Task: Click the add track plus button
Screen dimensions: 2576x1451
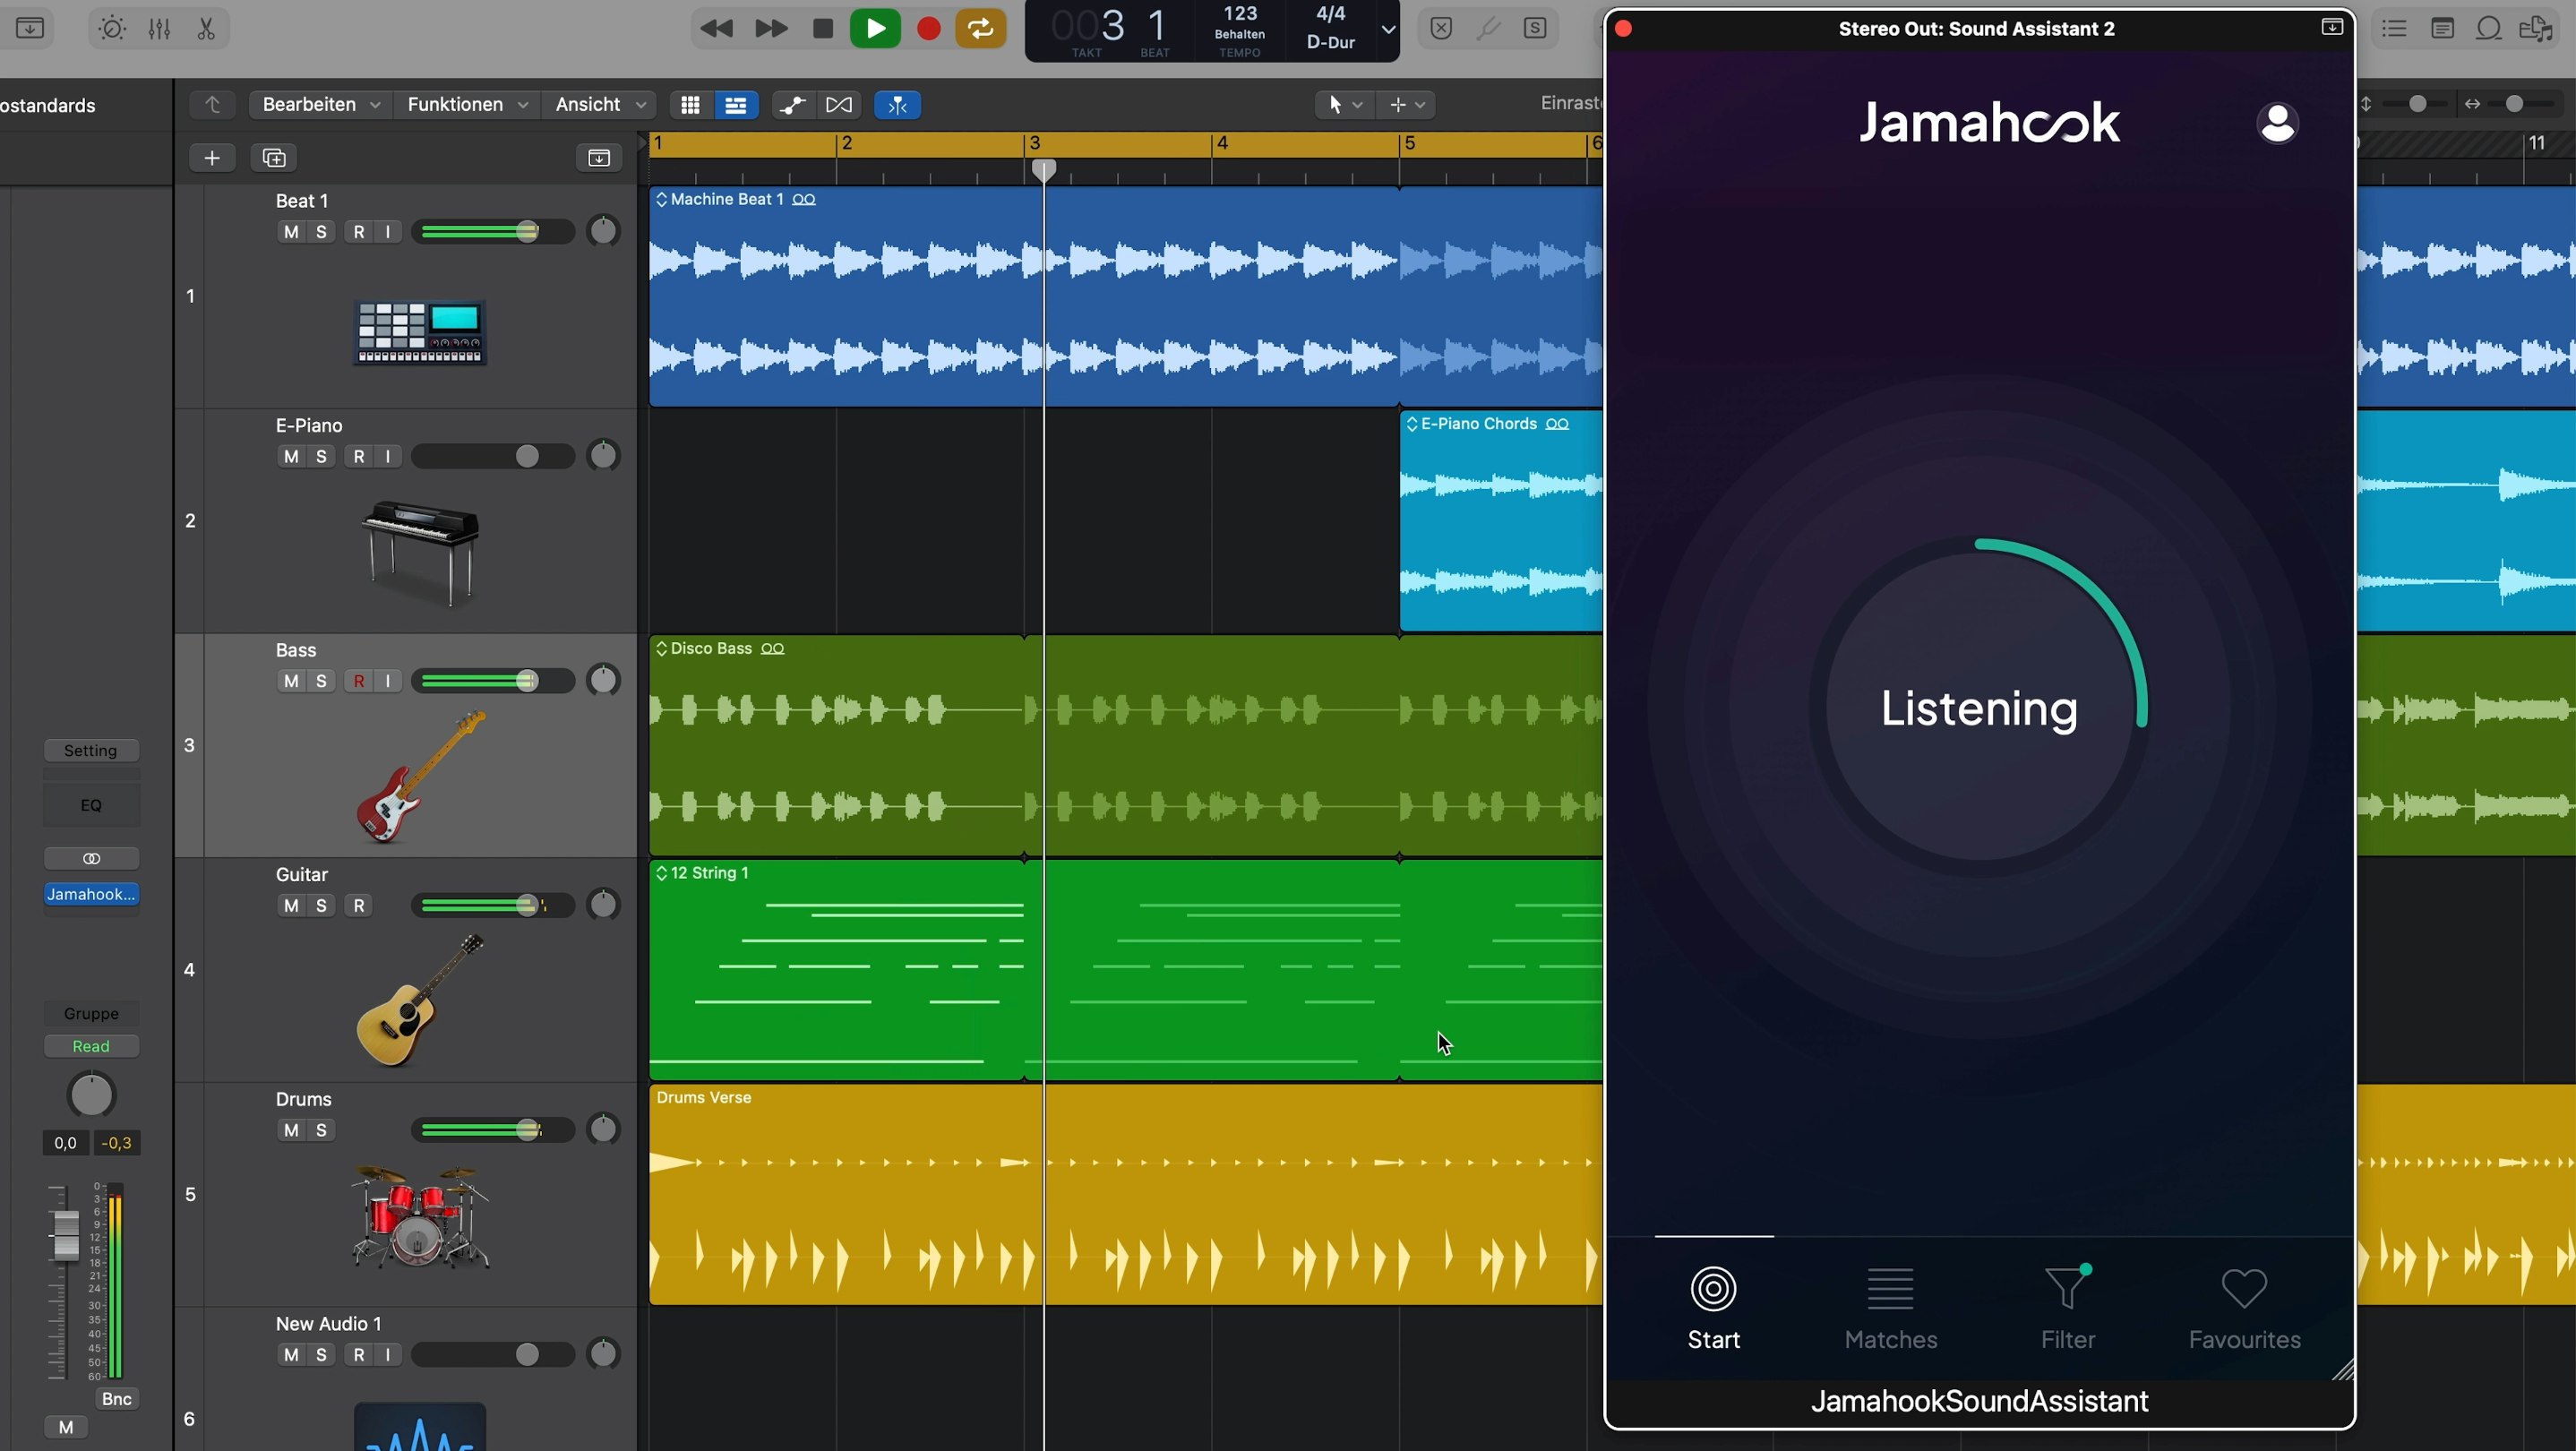Action: point(212,158)
